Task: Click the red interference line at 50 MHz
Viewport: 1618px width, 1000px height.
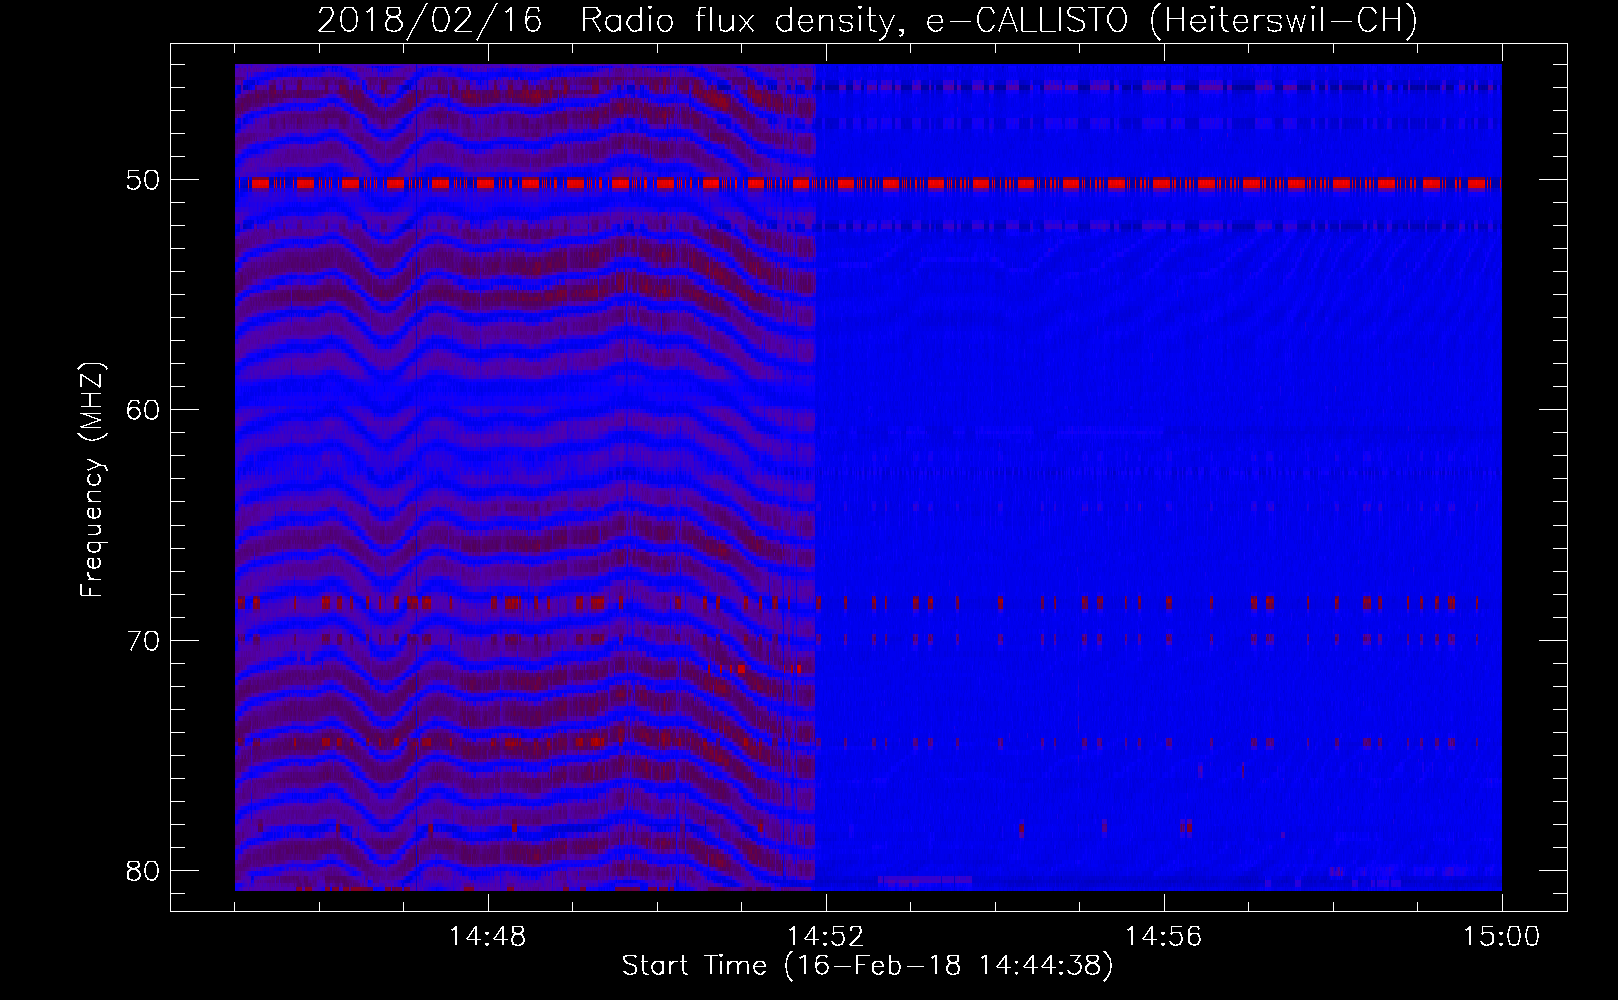Action: [868, 183]
